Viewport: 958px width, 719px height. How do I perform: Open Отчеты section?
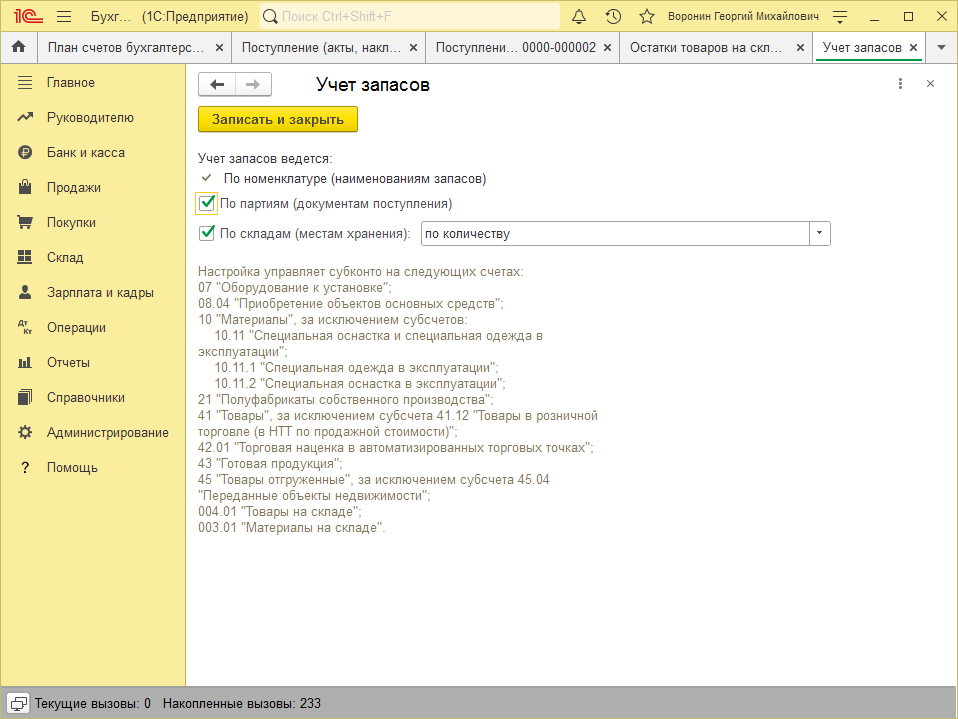tap(68, 362)
